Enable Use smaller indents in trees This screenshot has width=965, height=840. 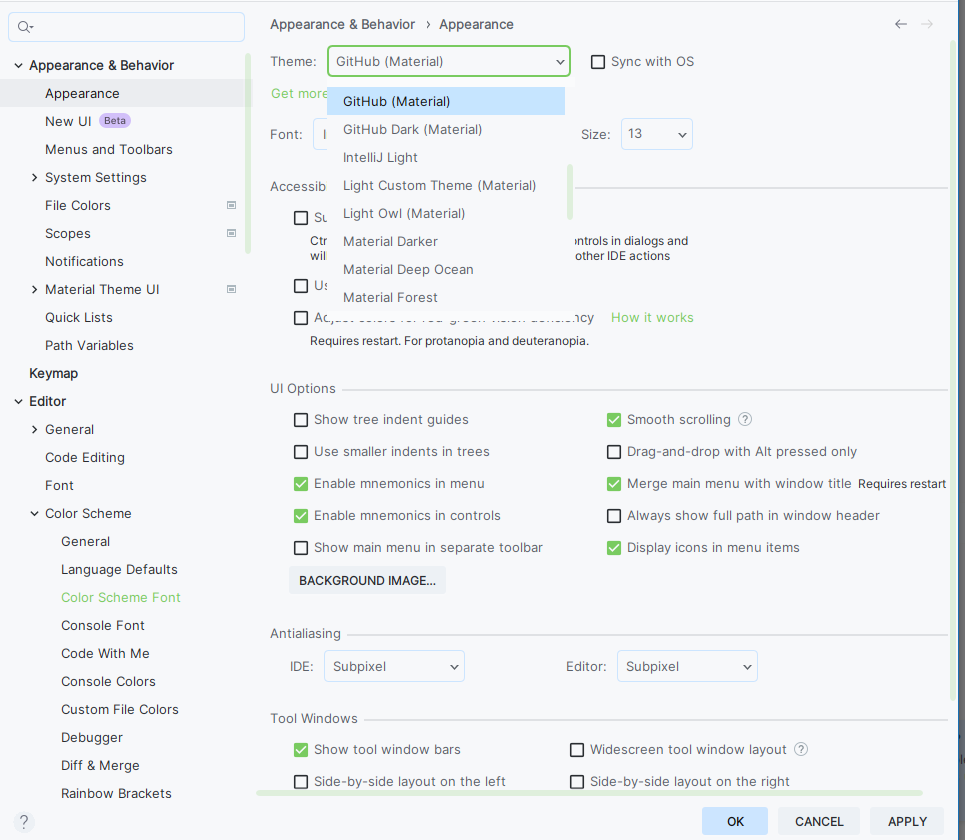301,452
